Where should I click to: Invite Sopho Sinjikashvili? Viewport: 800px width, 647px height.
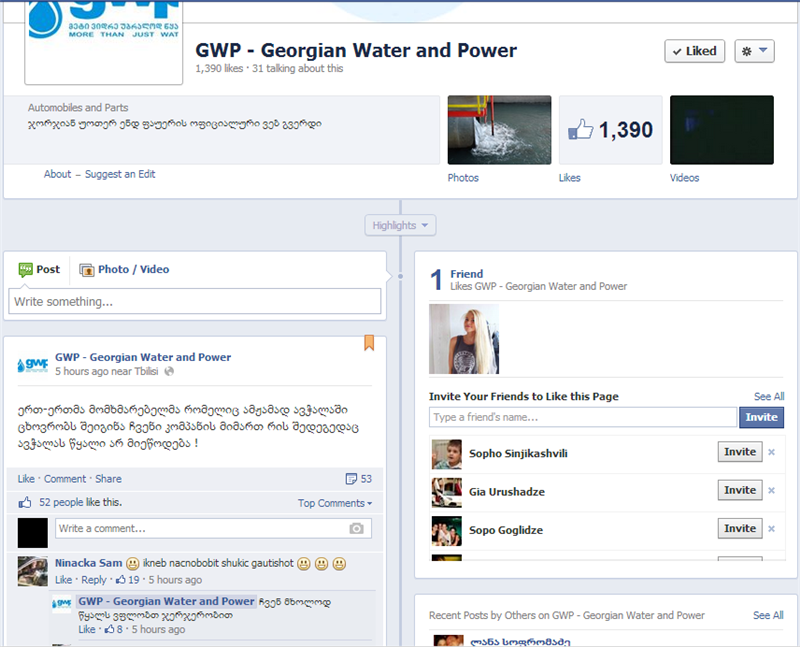pyautogui.click(x=740, y=452)
